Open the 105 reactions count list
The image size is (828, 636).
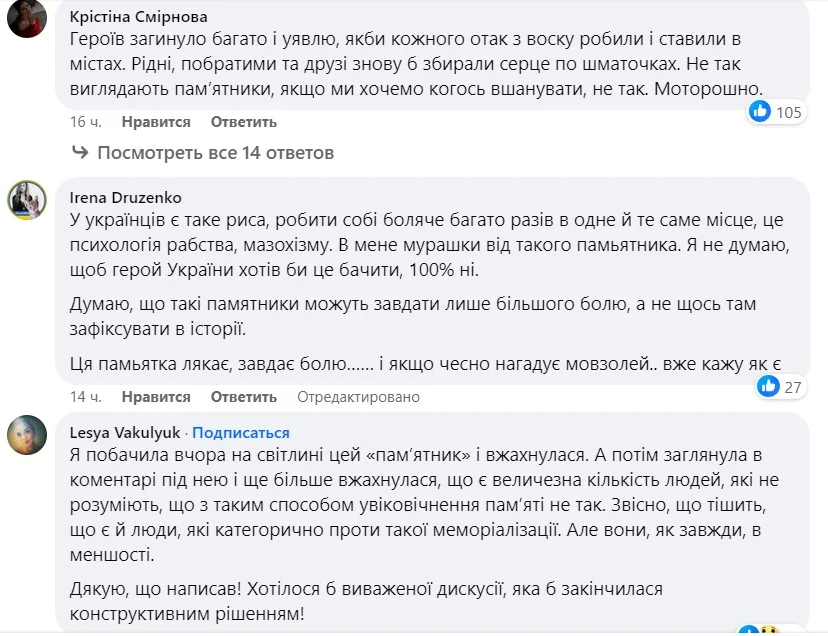[x=789, y=112]
